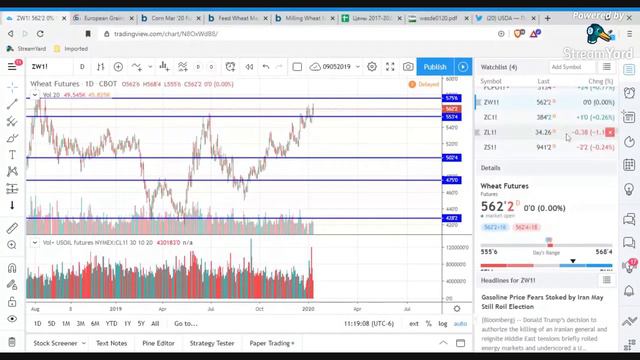Select the brush drawing tool
640x360 pixels.
[x=12, y=138]
